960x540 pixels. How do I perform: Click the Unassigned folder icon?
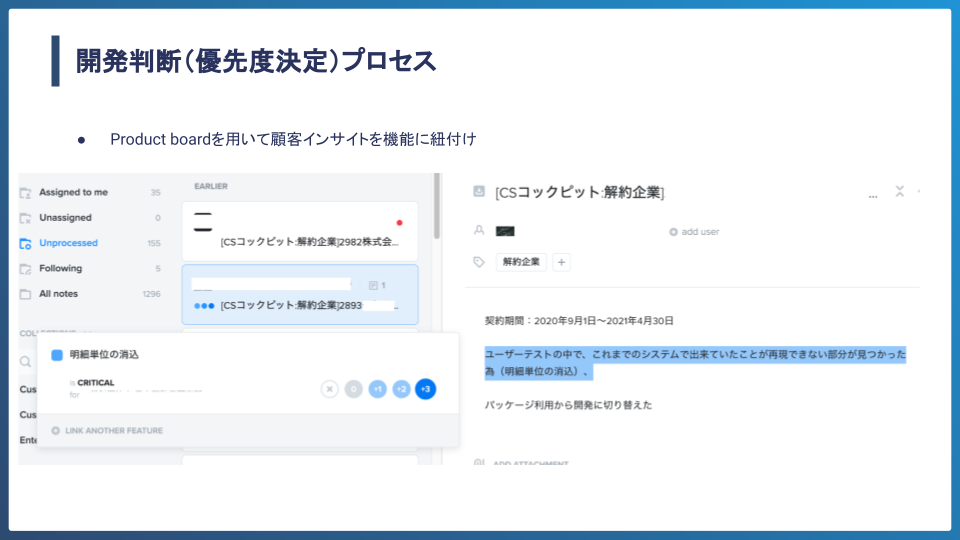coord(25,218)
